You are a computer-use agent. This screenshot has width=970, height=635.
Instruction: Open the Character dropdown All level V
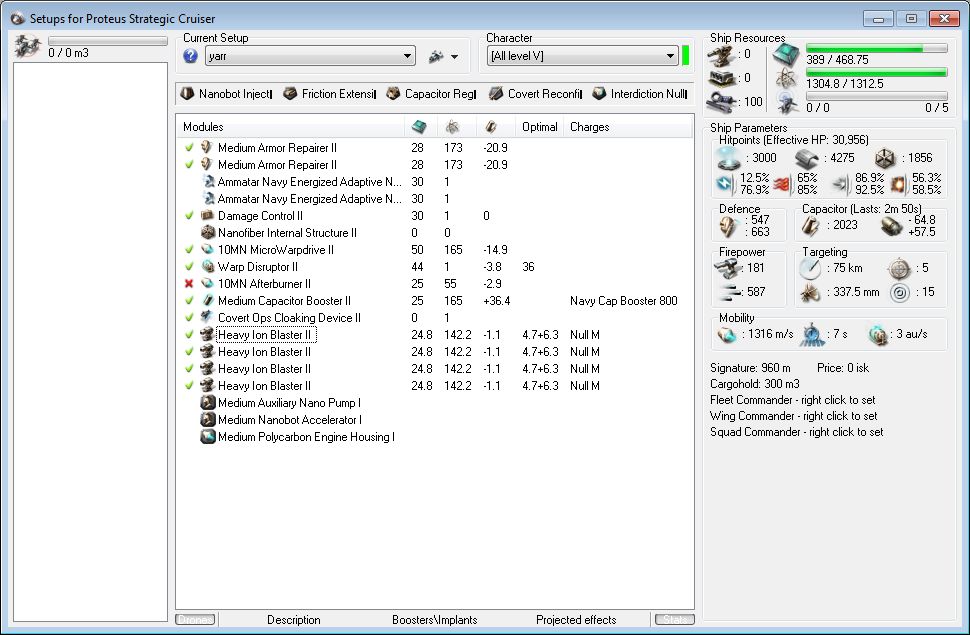point(582,56)
